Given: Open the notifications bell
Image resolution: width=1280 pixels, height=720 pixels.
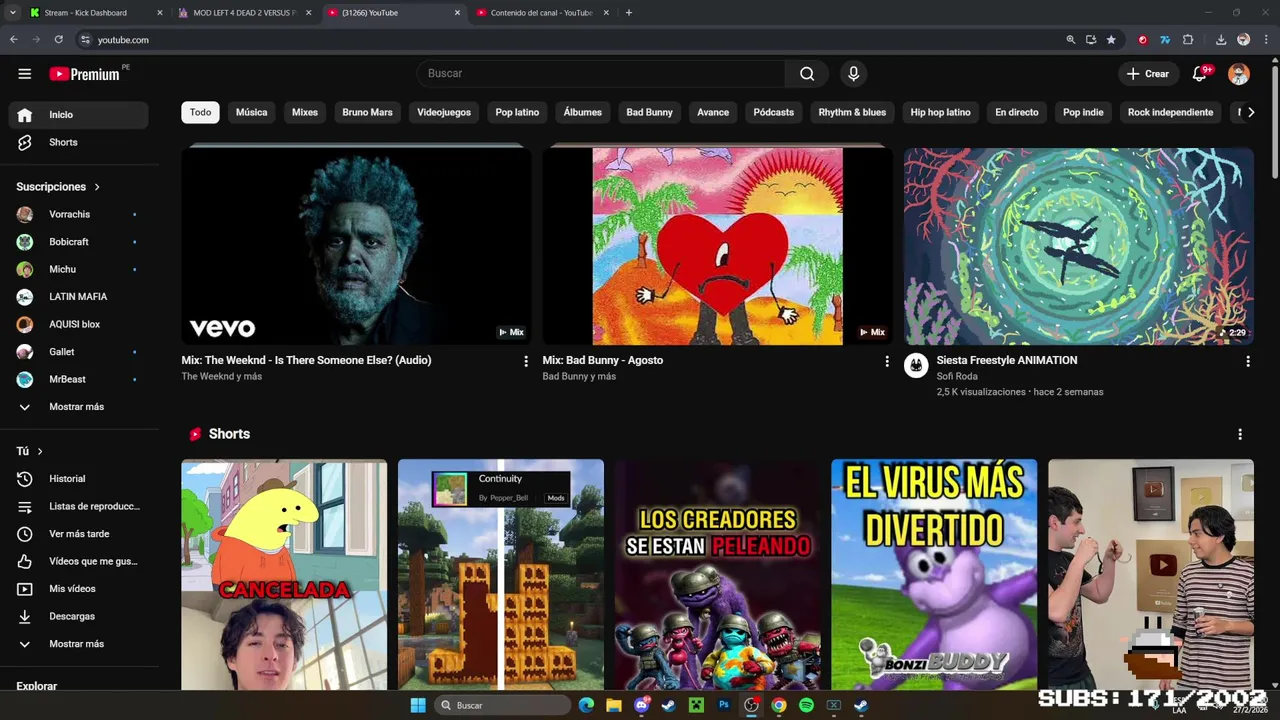Looking at the screenshot, I should click(1200, 74).
